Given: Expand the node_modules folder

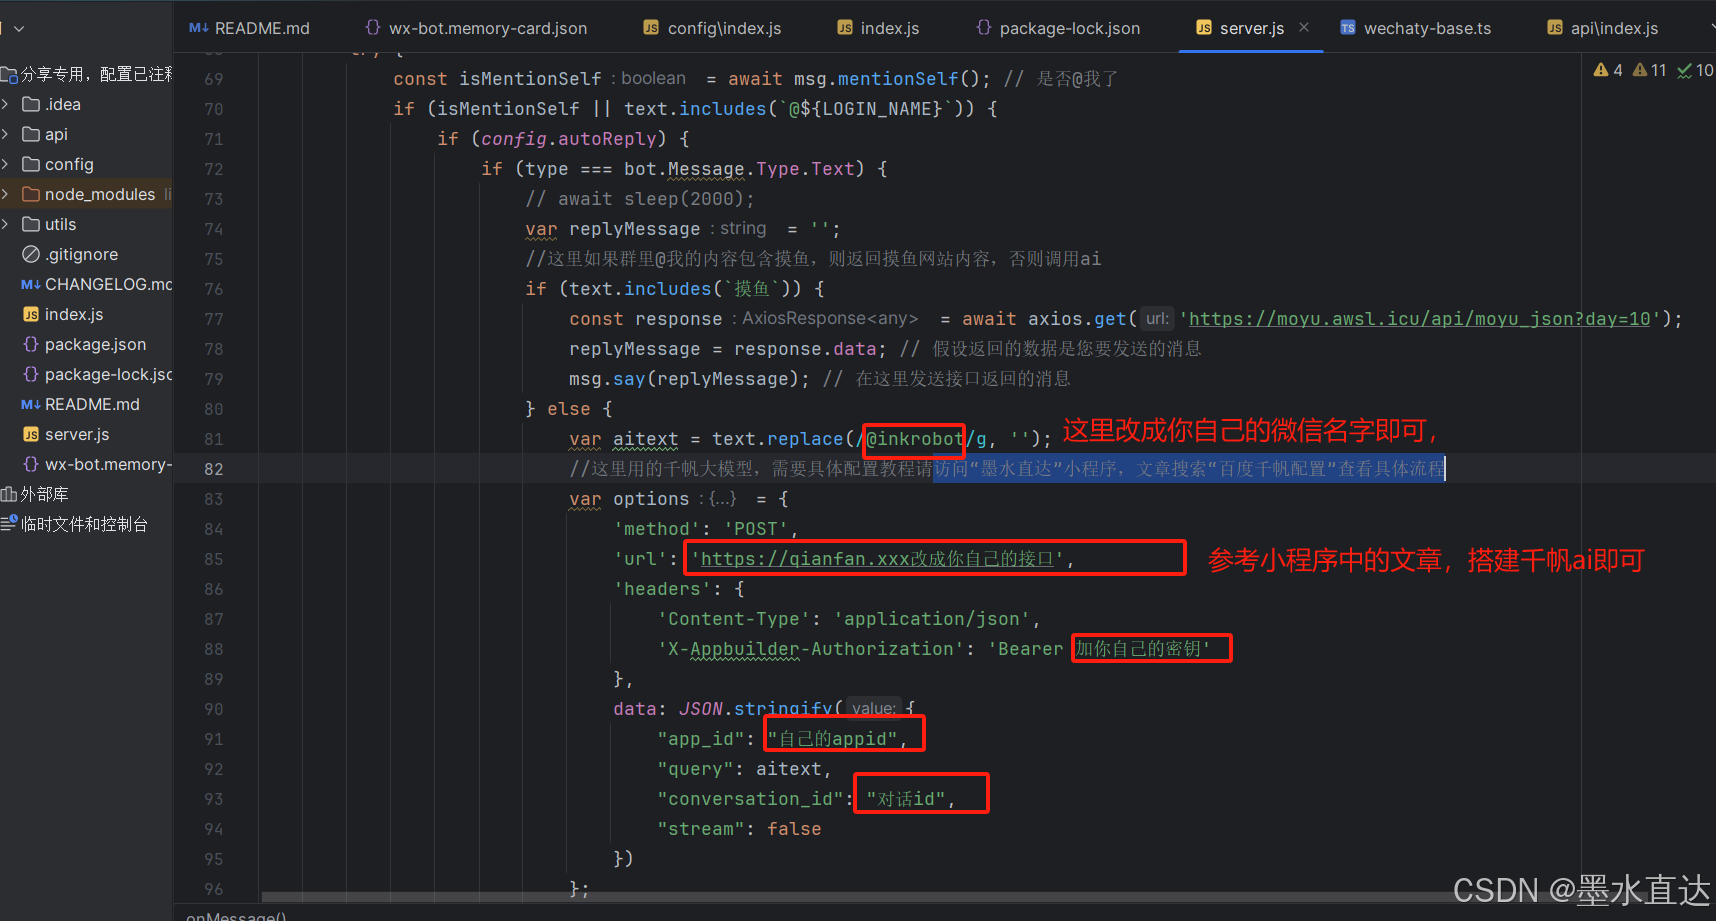Looking at the screenshot, I should 6,194.
